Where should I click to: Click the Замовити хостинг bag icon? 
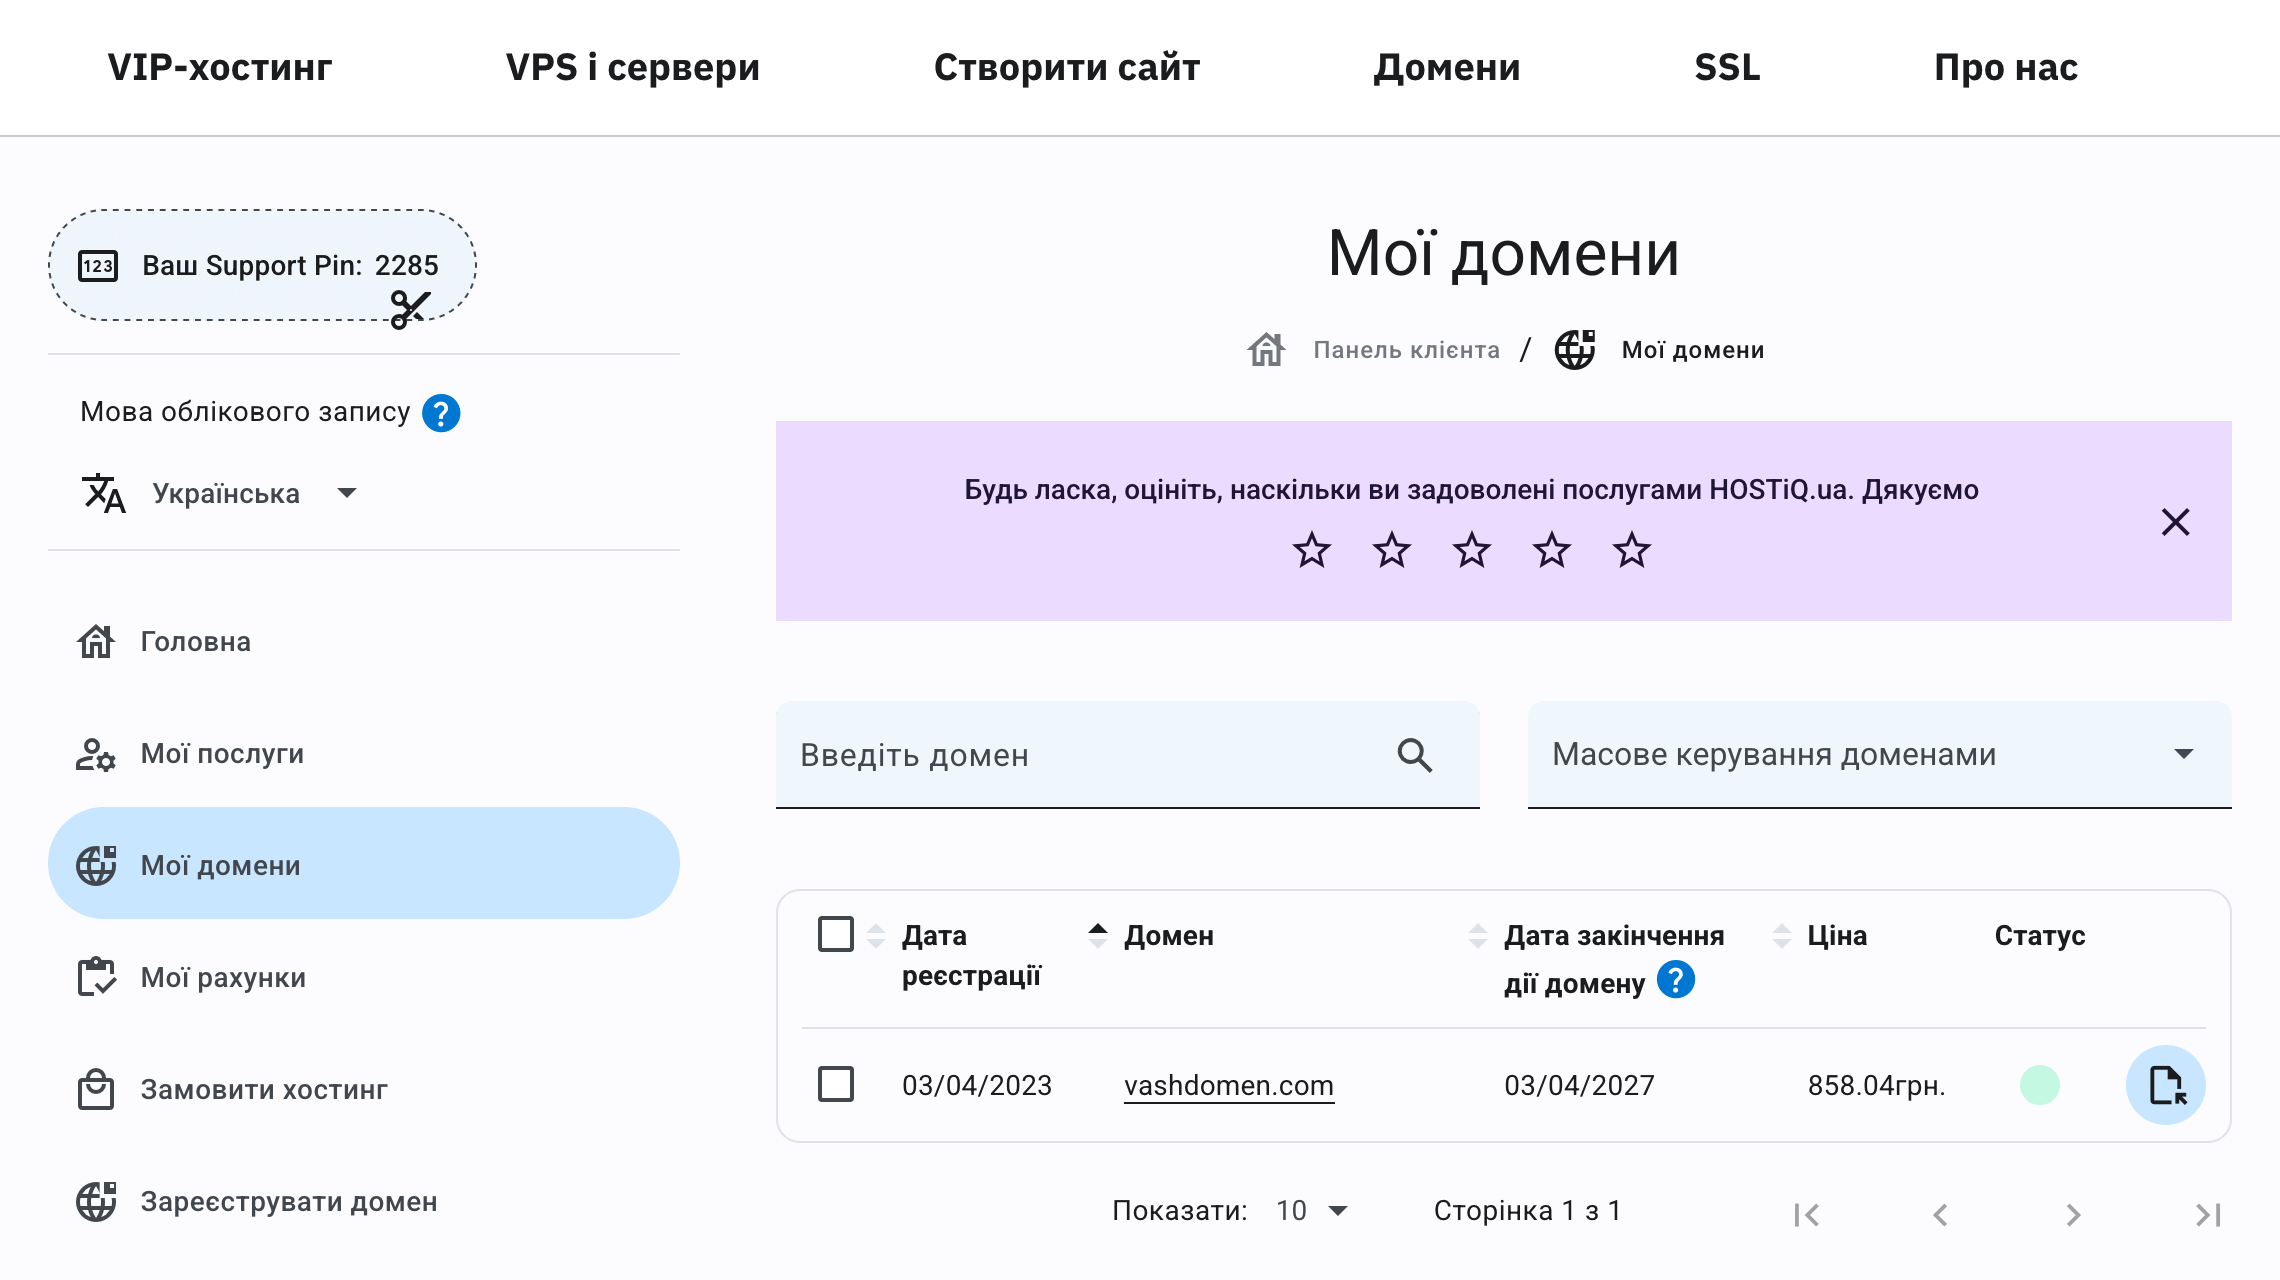click(96, 1089)
